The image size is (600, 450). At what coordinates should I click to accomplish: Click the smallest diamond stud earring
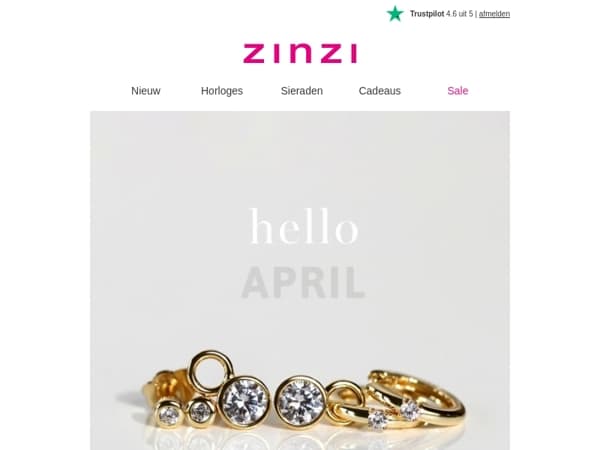click(x=169, y=414)
